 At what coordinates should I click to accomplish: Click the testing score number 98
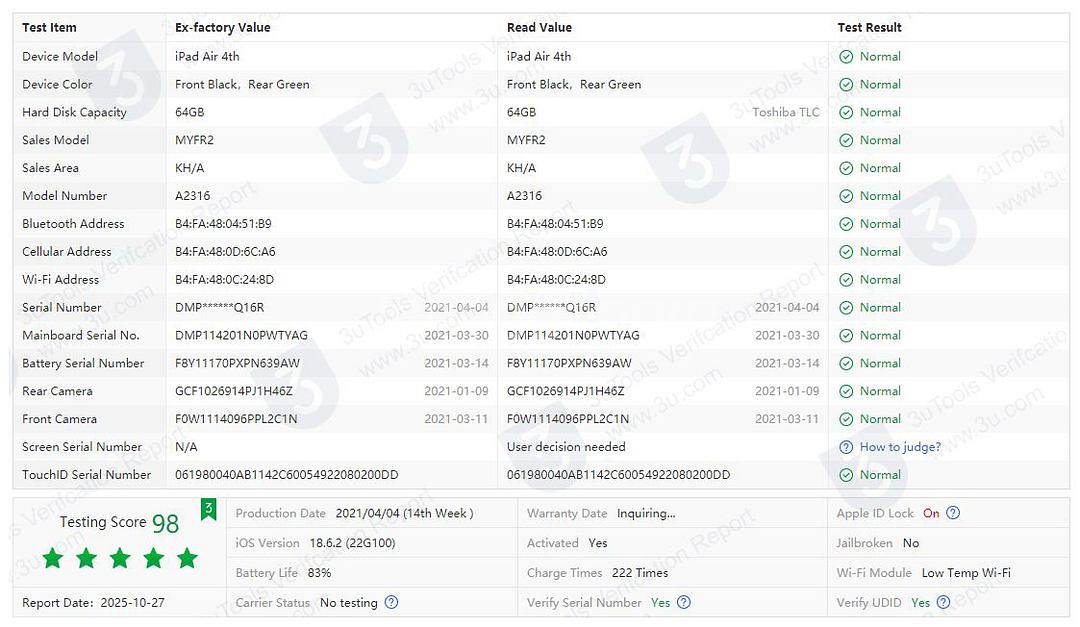165,523
